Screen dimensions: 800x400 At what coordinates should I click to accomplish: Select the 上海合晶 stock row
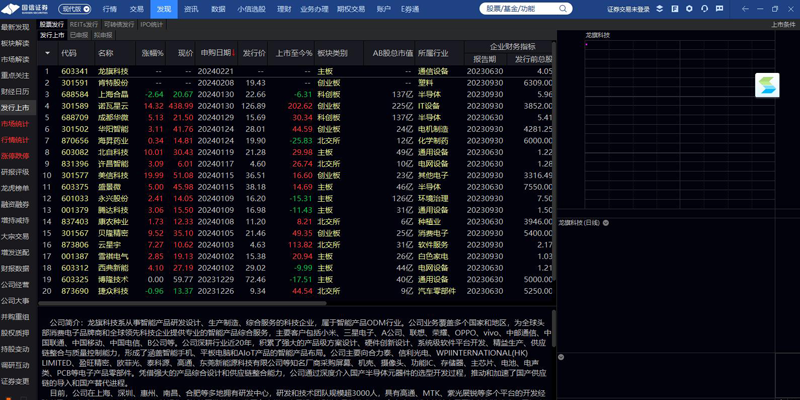pos(297,94)
